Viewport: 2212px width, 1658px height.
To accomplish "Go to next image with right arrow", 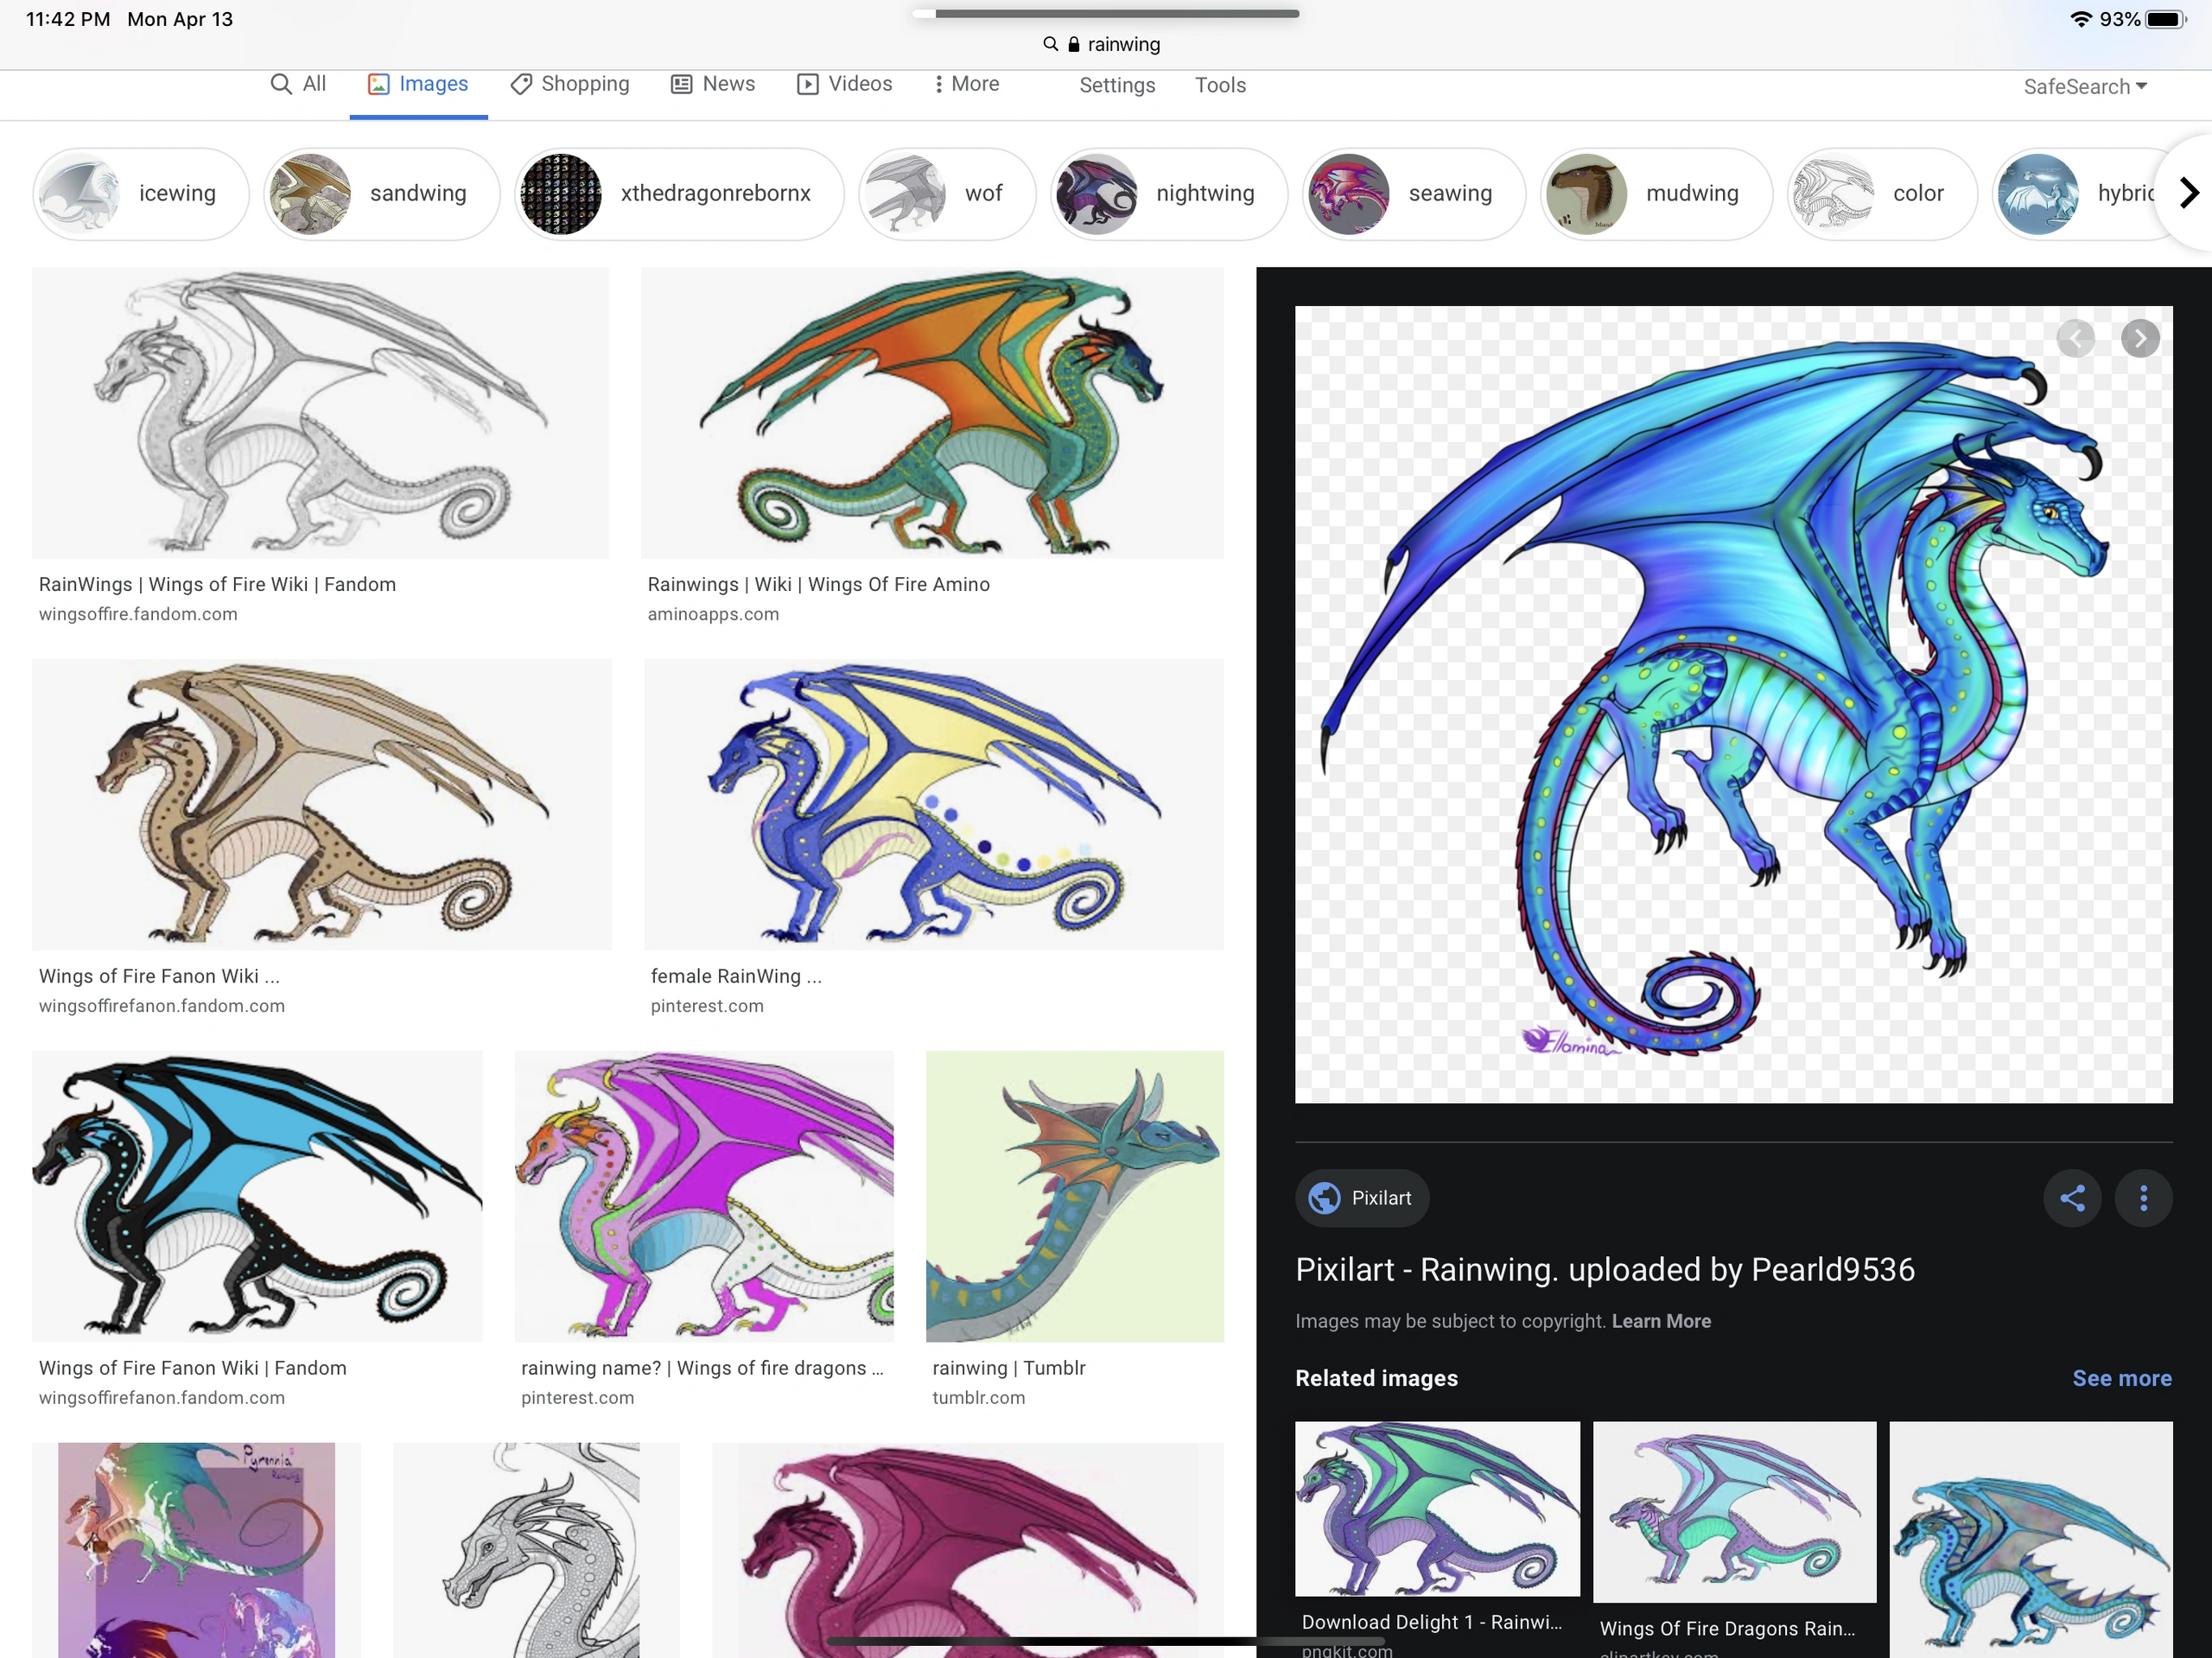I will tap(2139, 339).
